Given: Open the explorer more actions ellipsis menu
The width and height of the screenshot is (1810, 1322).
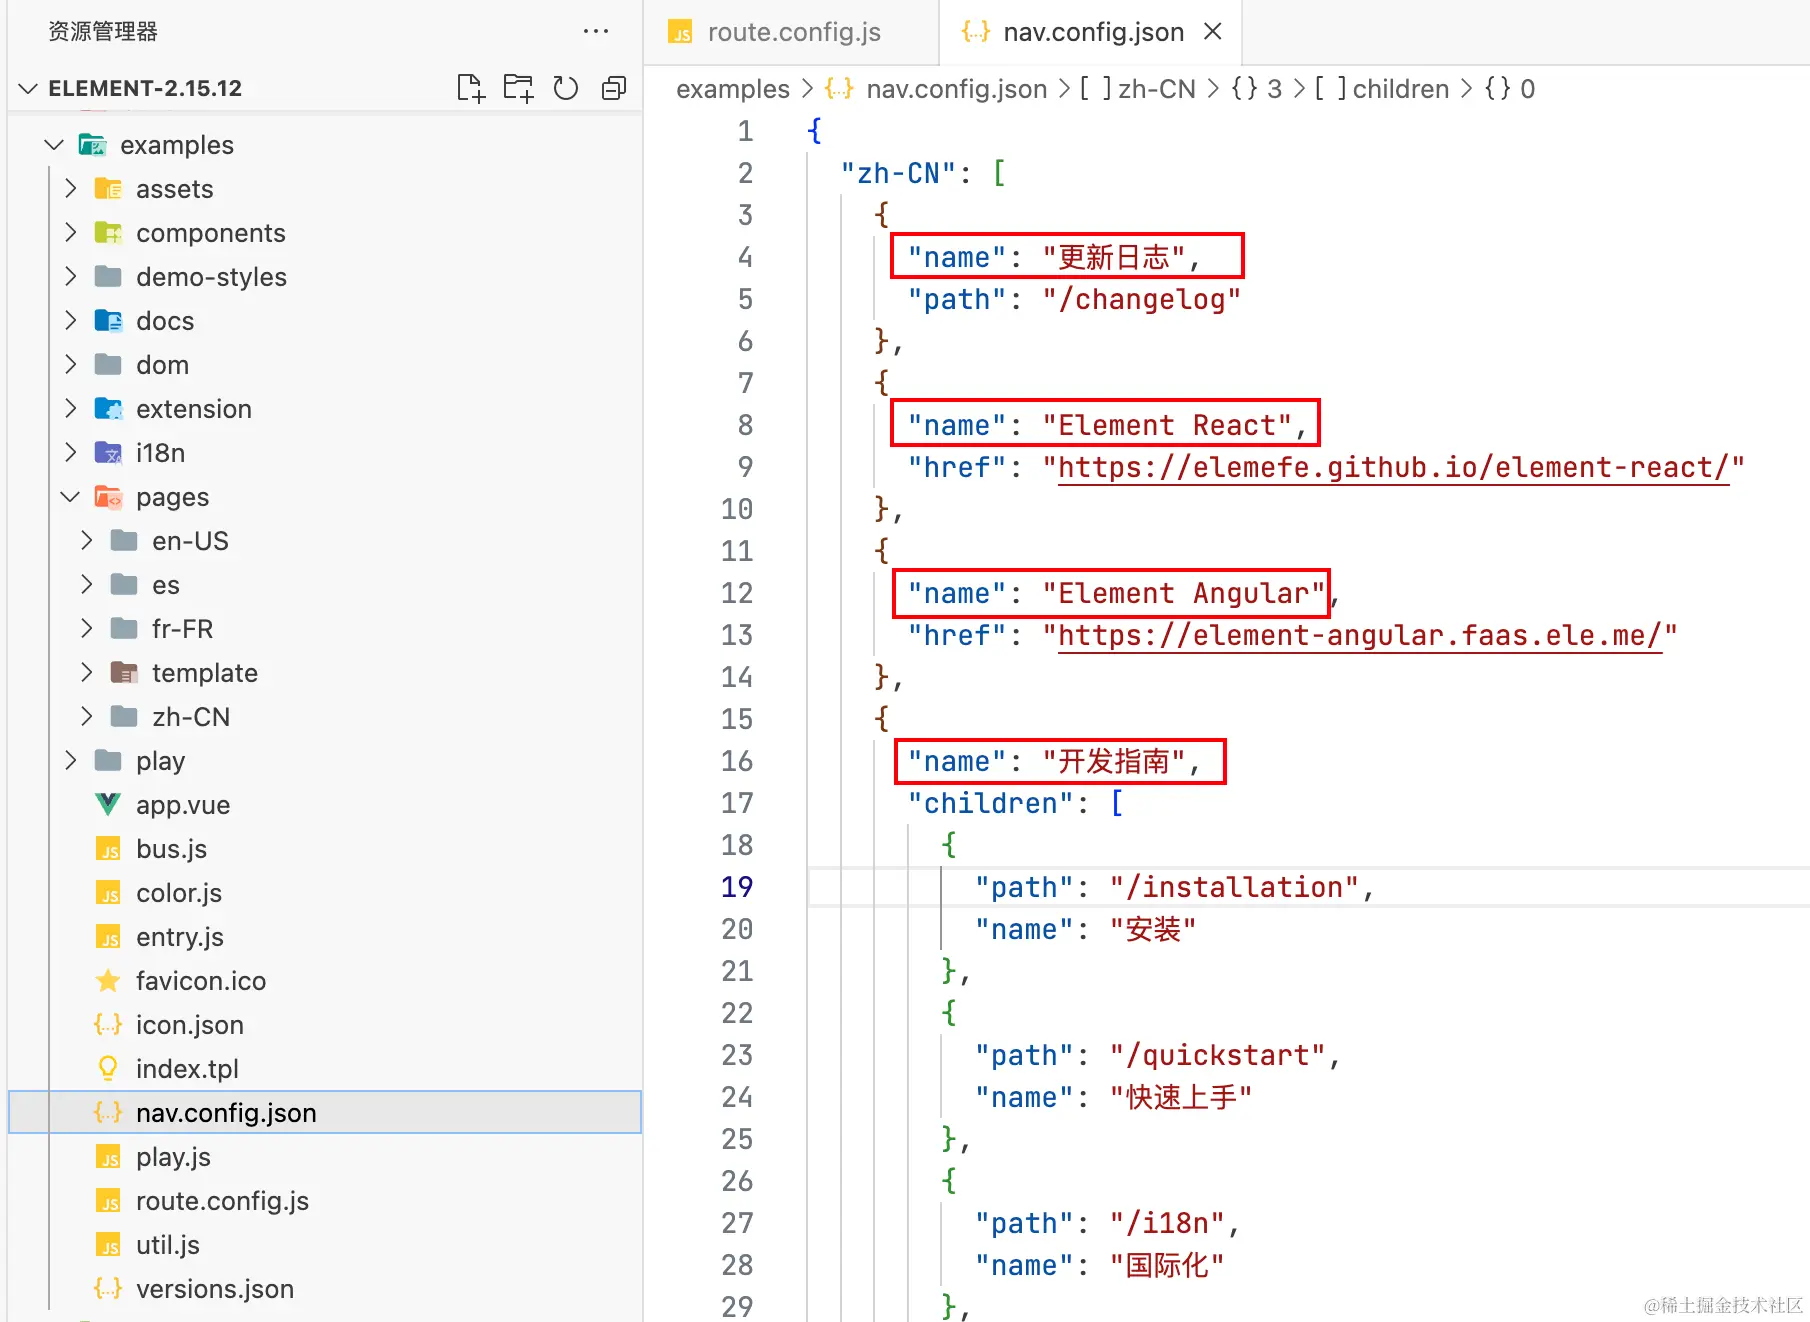Looking at the screenshot, I should (596, 32).
